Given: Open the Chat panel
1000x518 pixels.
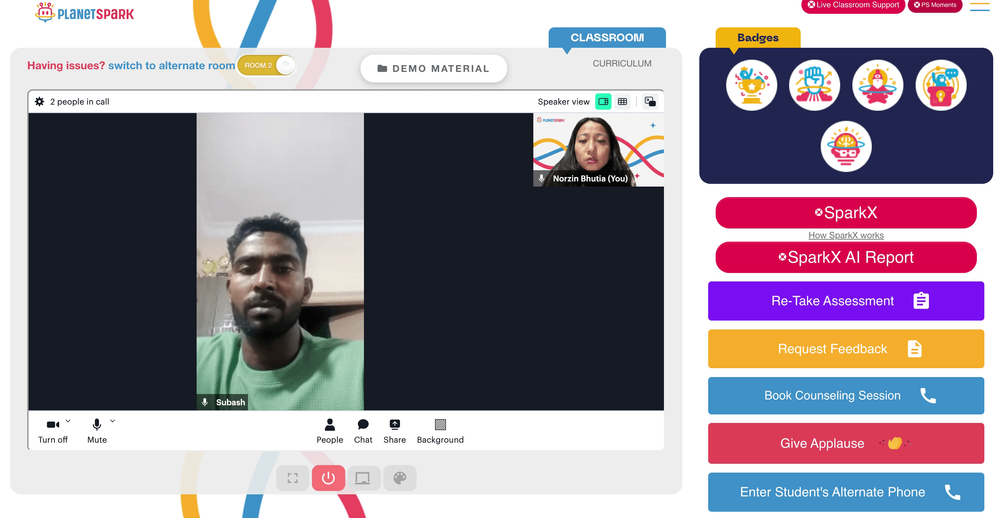Looking at the screenshot, I should (363, 431).
